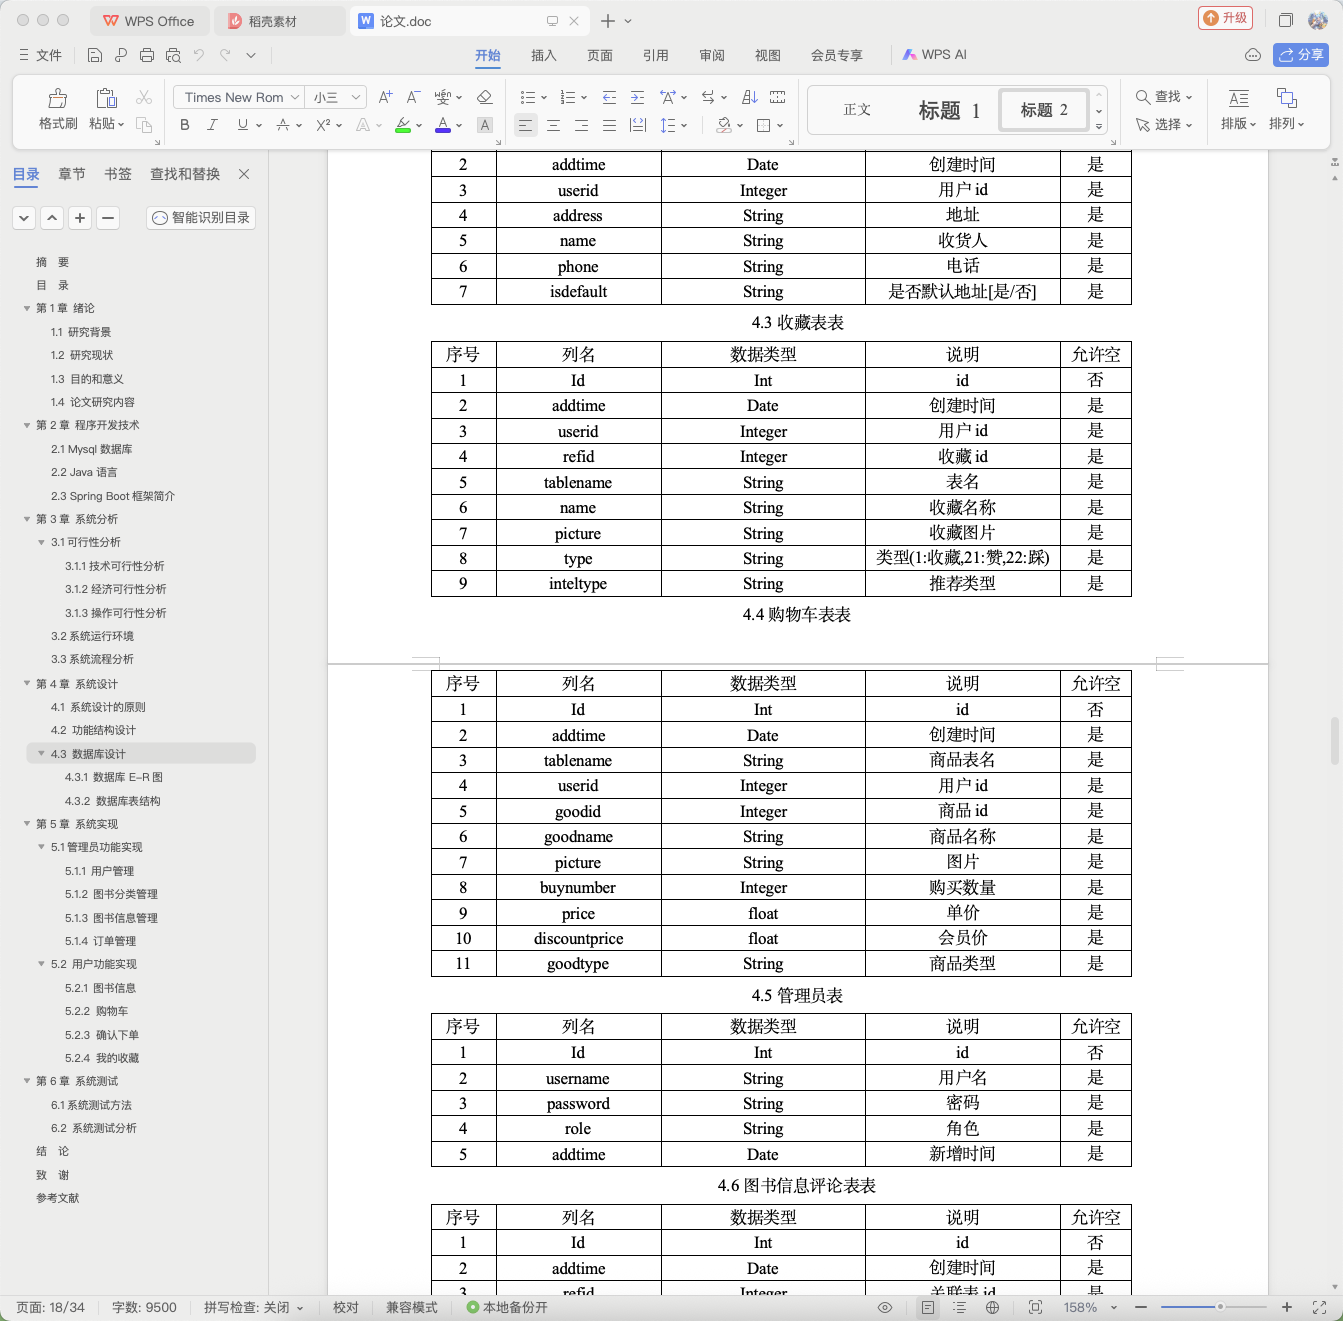This screenshot has width=1343, height=1321.
Task: Click the Save document icon
Action: pos(95,55)
